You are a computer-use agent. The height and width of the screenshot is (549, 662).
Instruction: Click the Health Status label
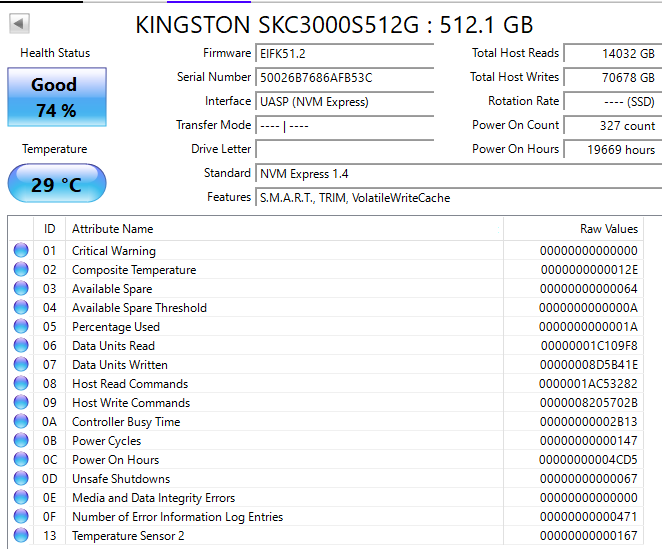[x=55, y=53]
